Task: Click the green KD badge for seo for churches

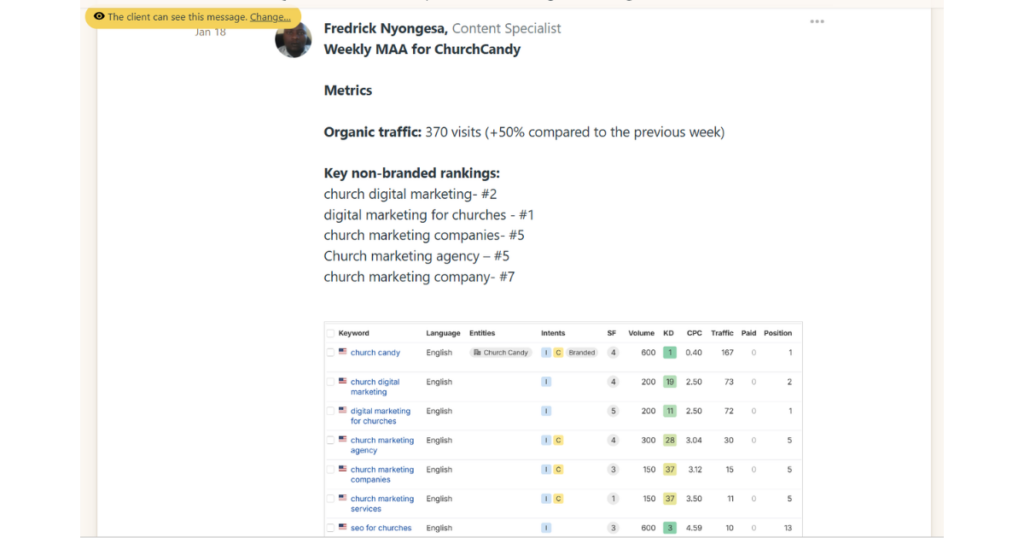Action: pos(669,528)
